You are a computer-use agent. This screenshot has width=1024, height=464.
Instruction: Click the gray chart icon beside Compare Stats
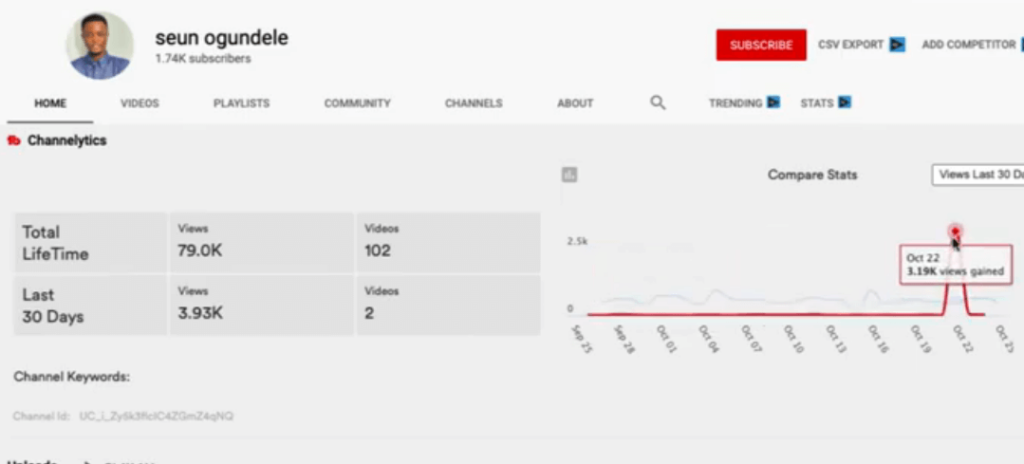pos(569,174)
